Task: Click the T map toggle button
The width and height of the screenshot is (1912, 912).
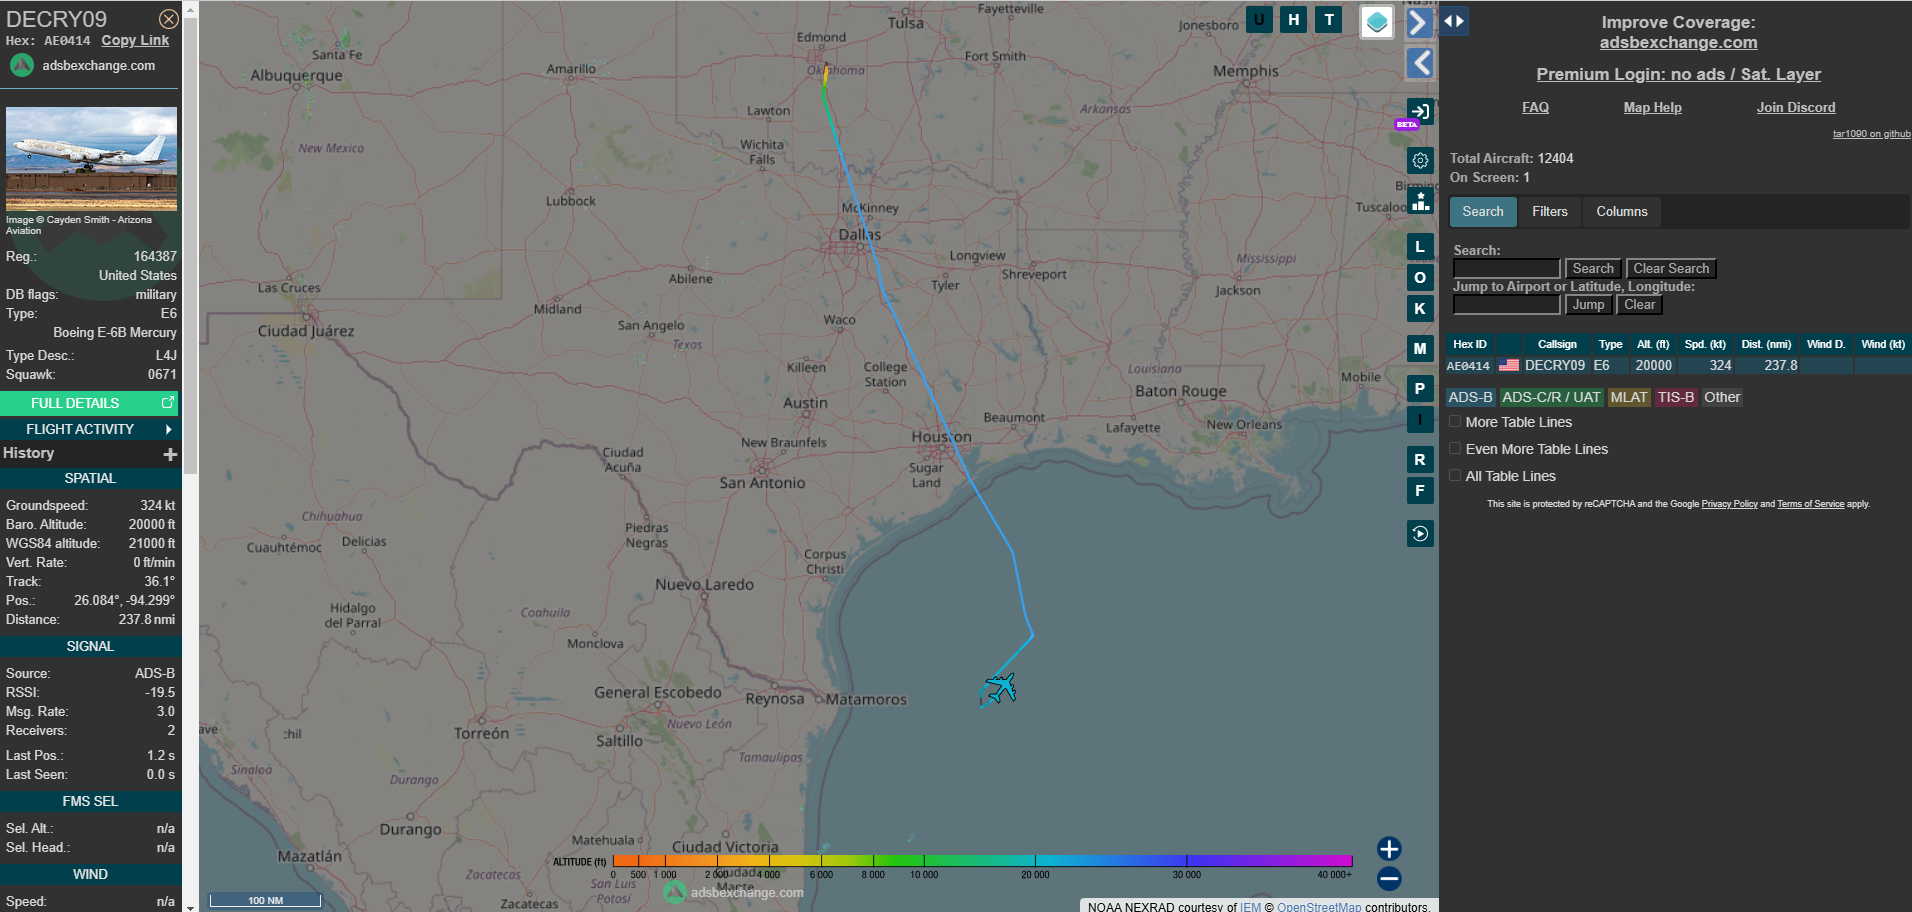Action: click(x=1329, y=19)
